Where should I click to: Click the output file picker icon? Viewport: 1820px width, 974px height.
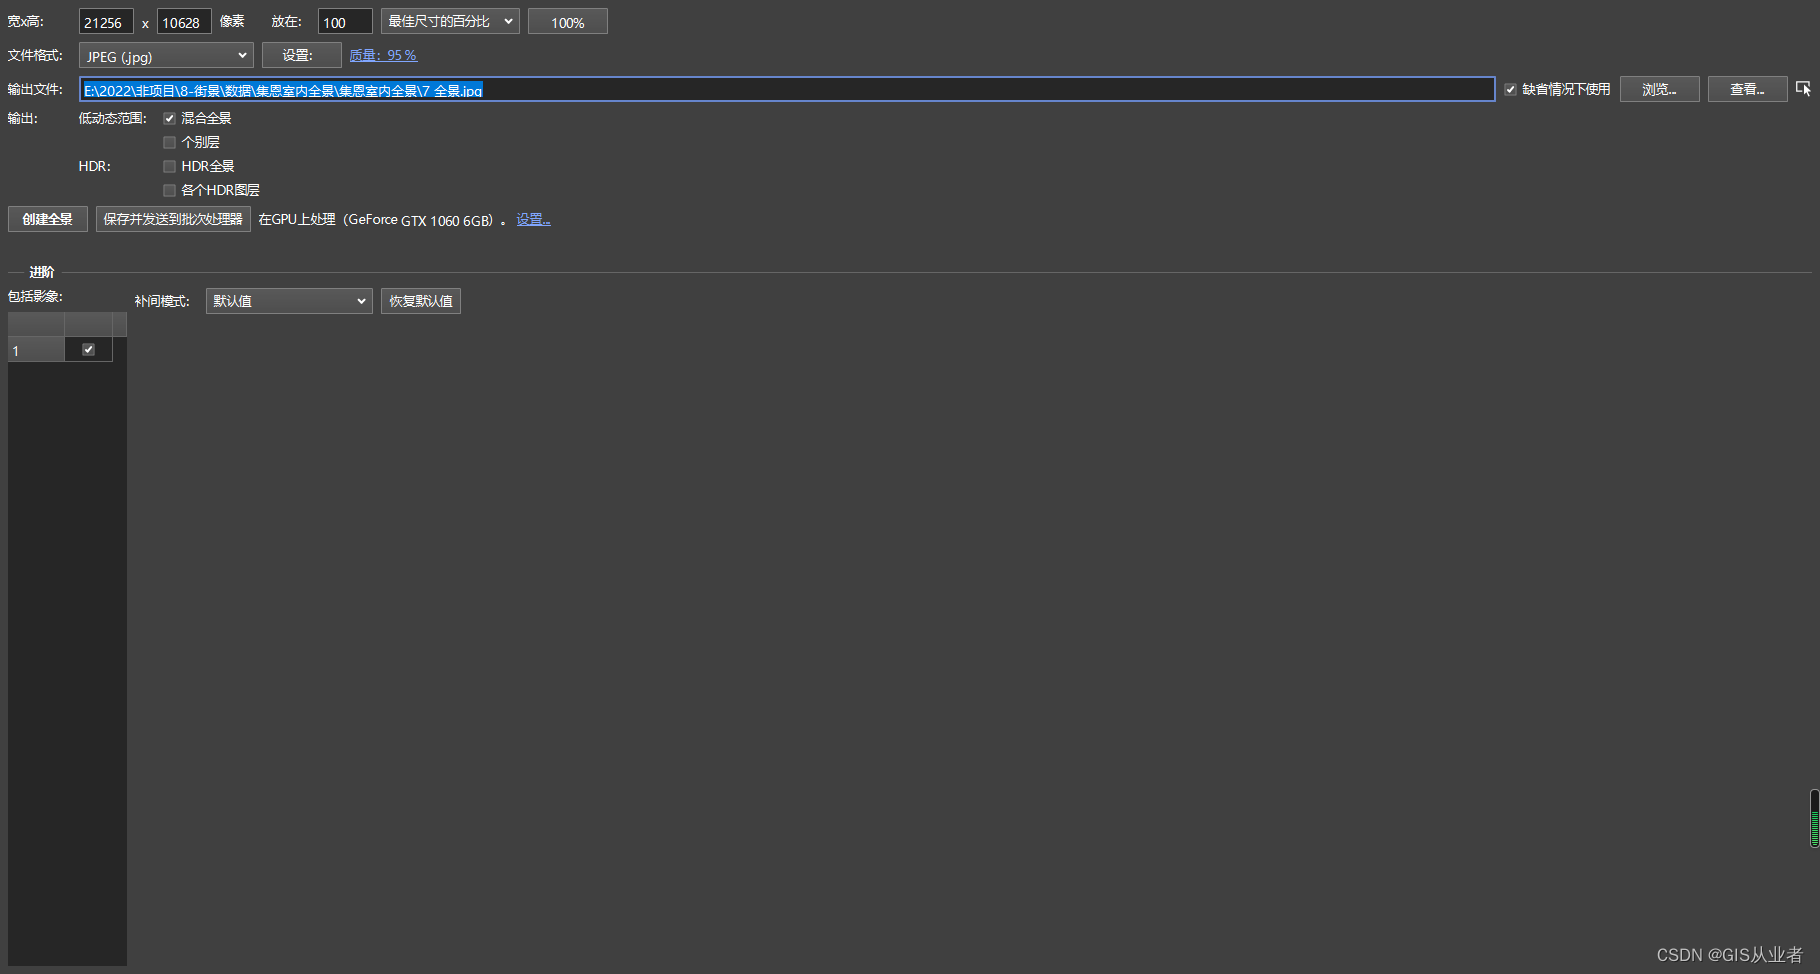(x=1803, y=89)
